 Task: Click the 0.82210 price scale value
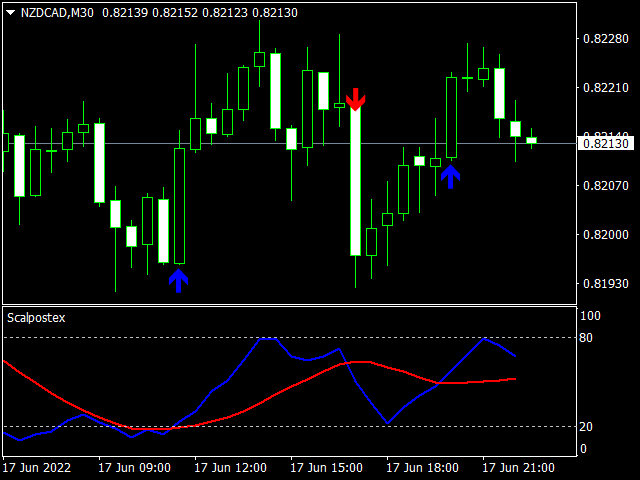coord(606,88)
